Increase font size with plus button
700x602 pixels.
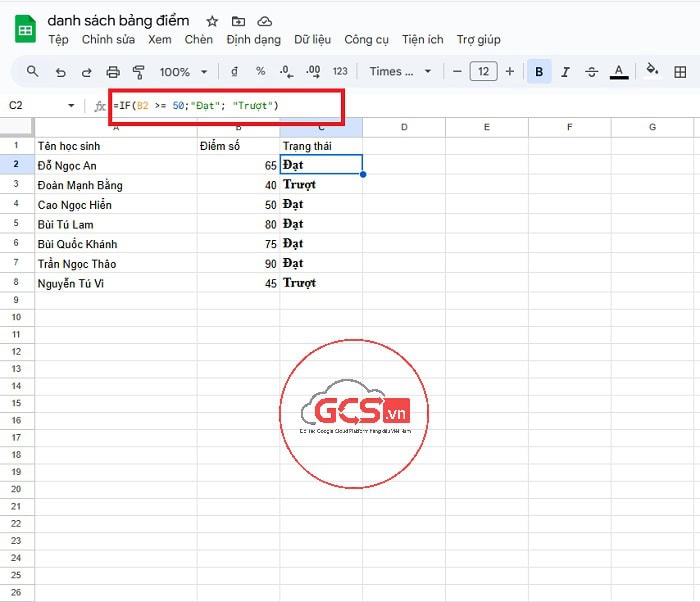tap(510, 72)
